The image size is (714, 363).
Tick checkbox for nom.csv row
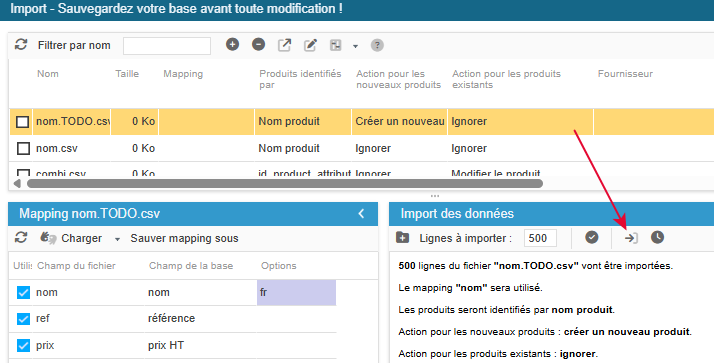[22, 148]
